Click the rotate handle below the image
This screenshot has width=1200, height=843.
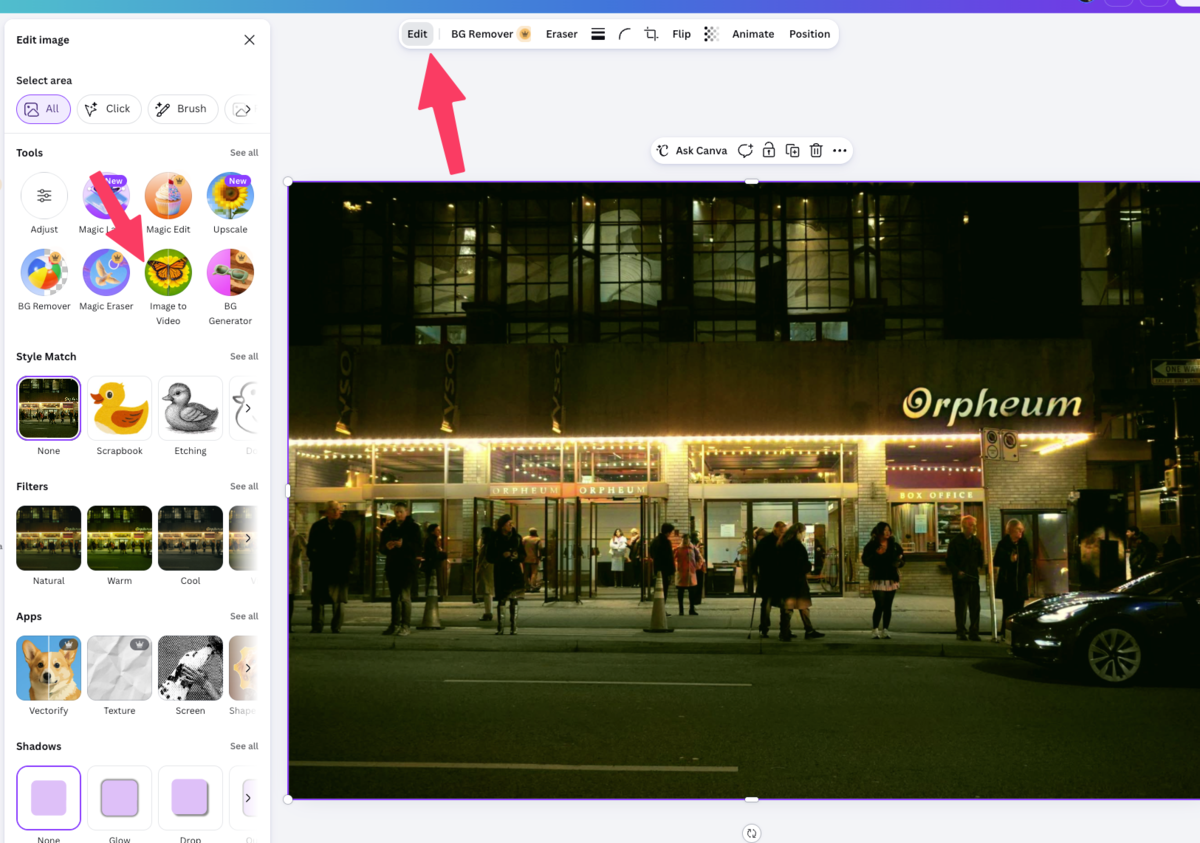752,833
